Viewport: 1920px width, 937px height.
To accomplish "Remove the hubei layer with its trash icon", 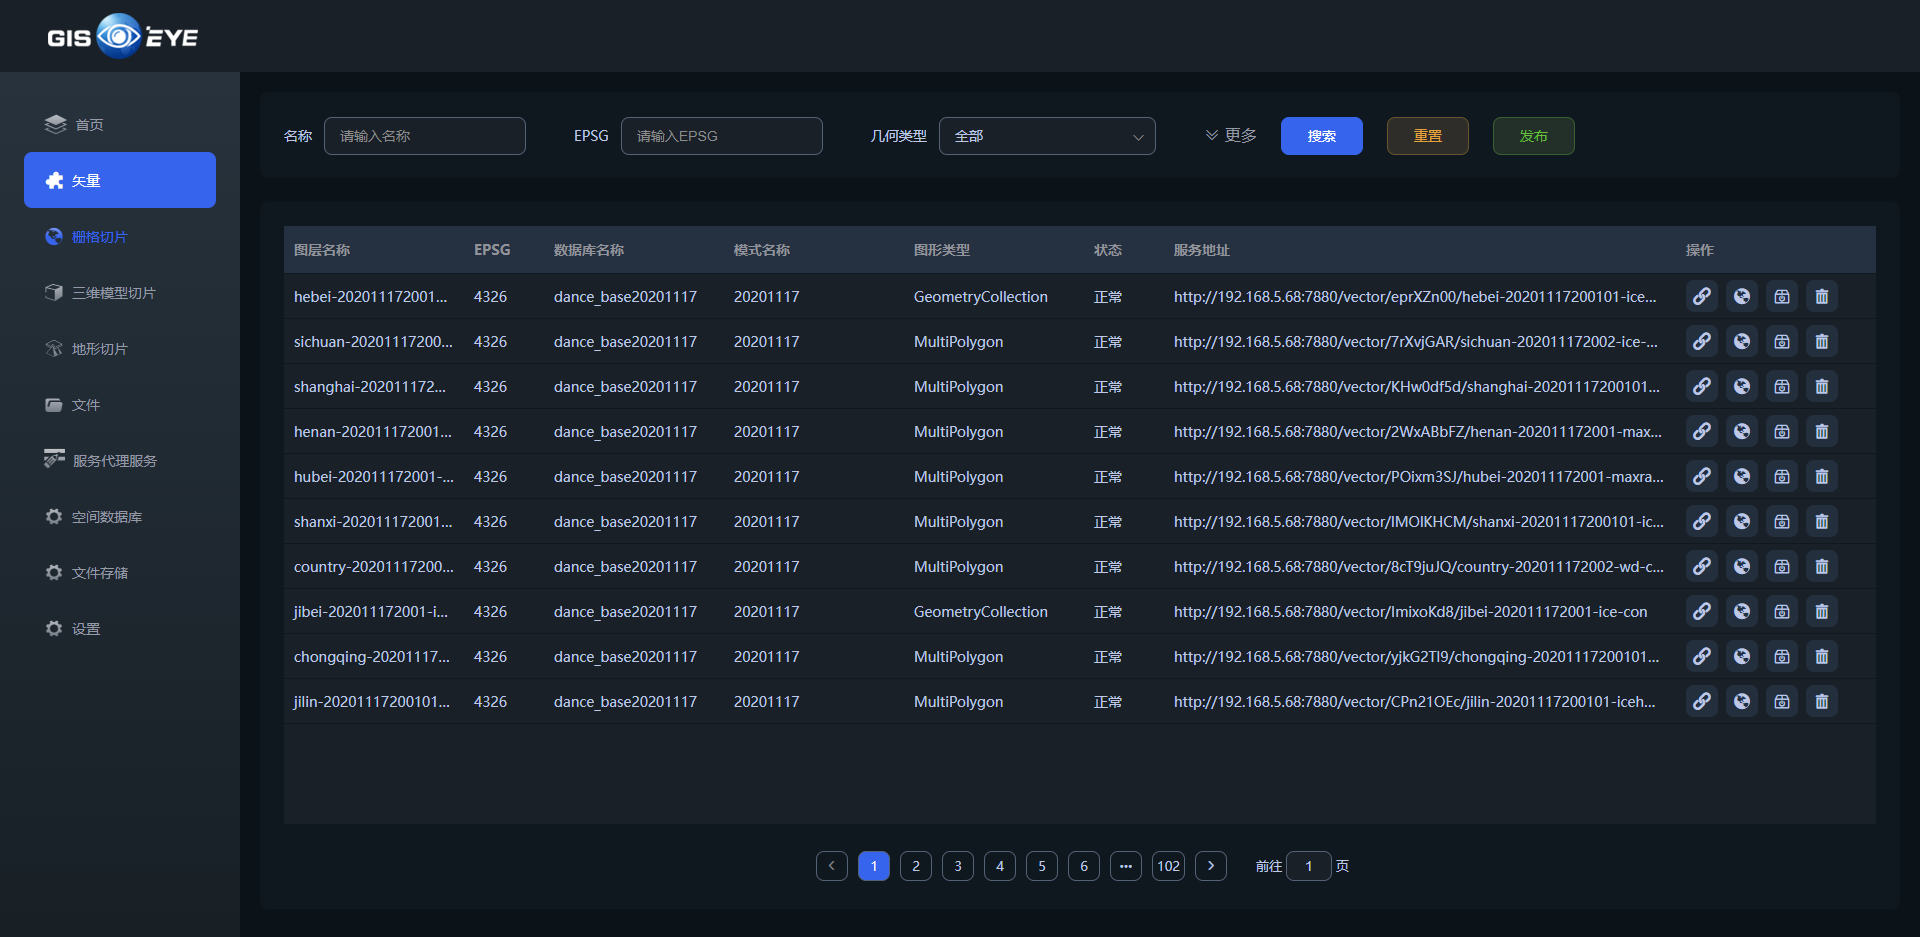I will point(1821,476).
